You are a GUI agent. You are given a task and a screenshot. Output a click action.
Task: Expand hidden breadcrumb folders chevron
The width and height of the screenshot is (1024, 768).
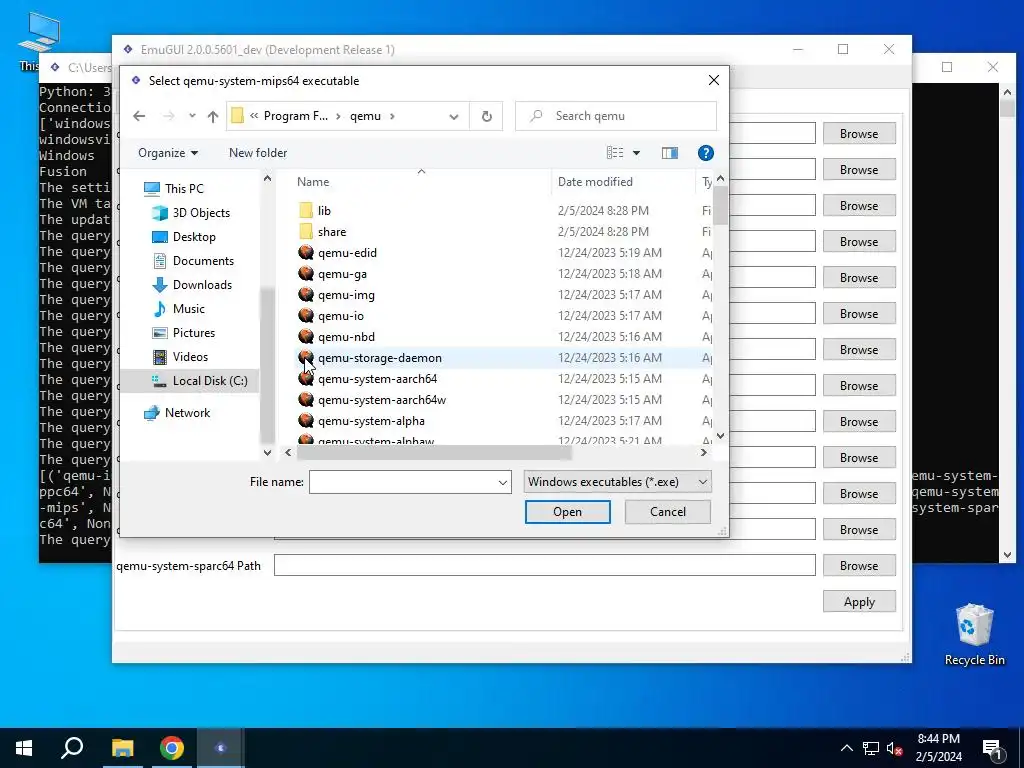coord(254,116)
